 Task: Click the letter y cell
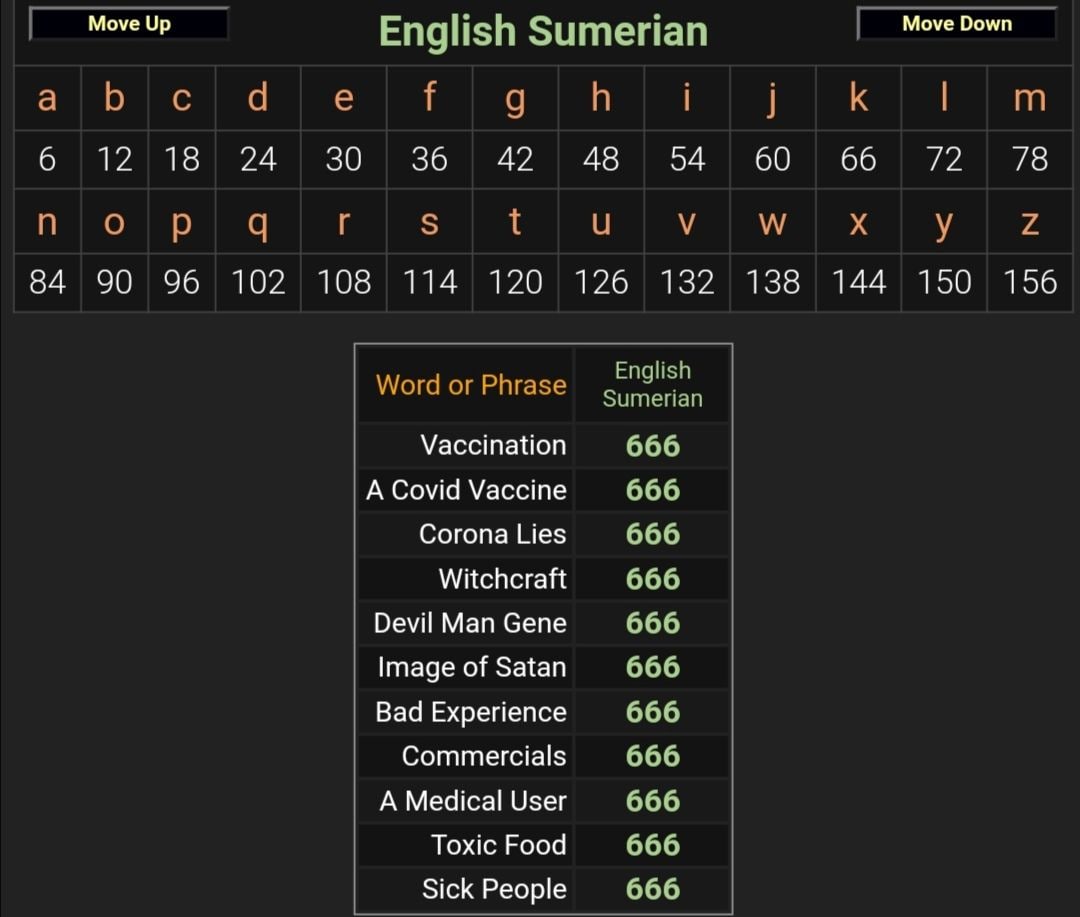click(x=944, y=222)
